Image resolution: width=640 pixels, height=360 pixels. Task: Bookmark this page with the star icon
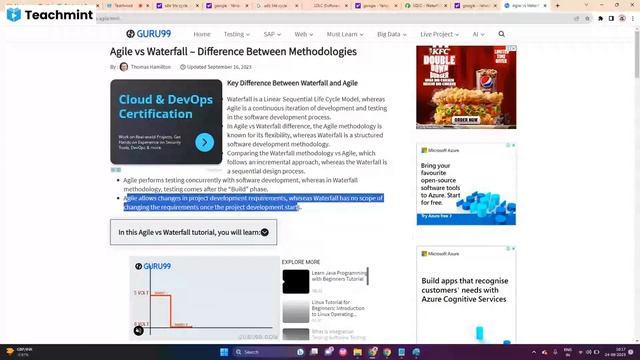(587, 18)
